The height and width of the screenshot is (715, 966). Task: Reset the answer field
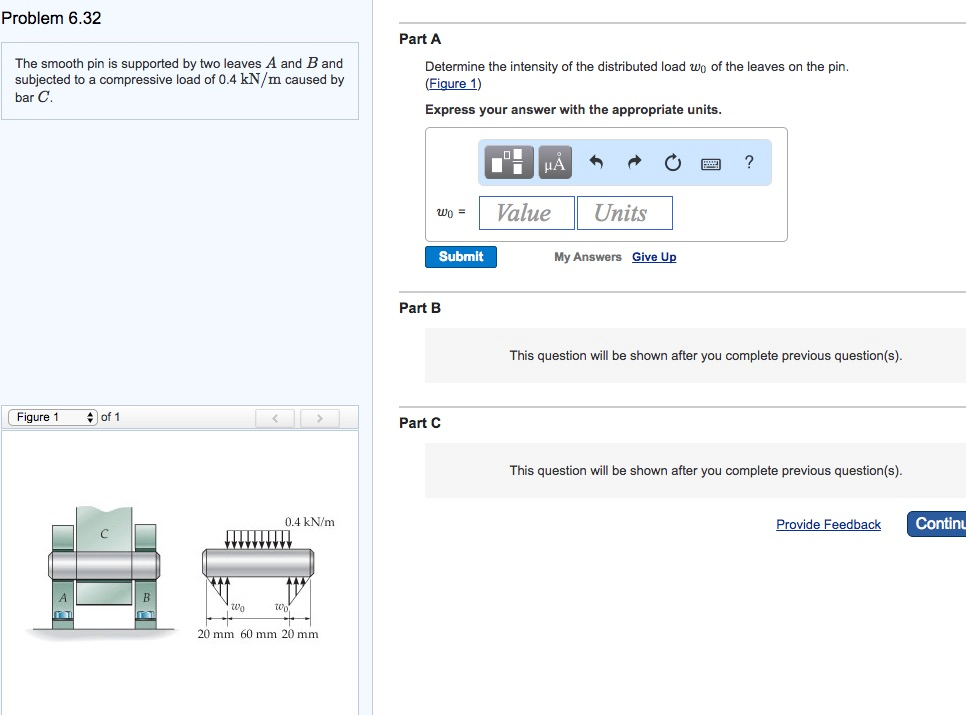(672, 161)
